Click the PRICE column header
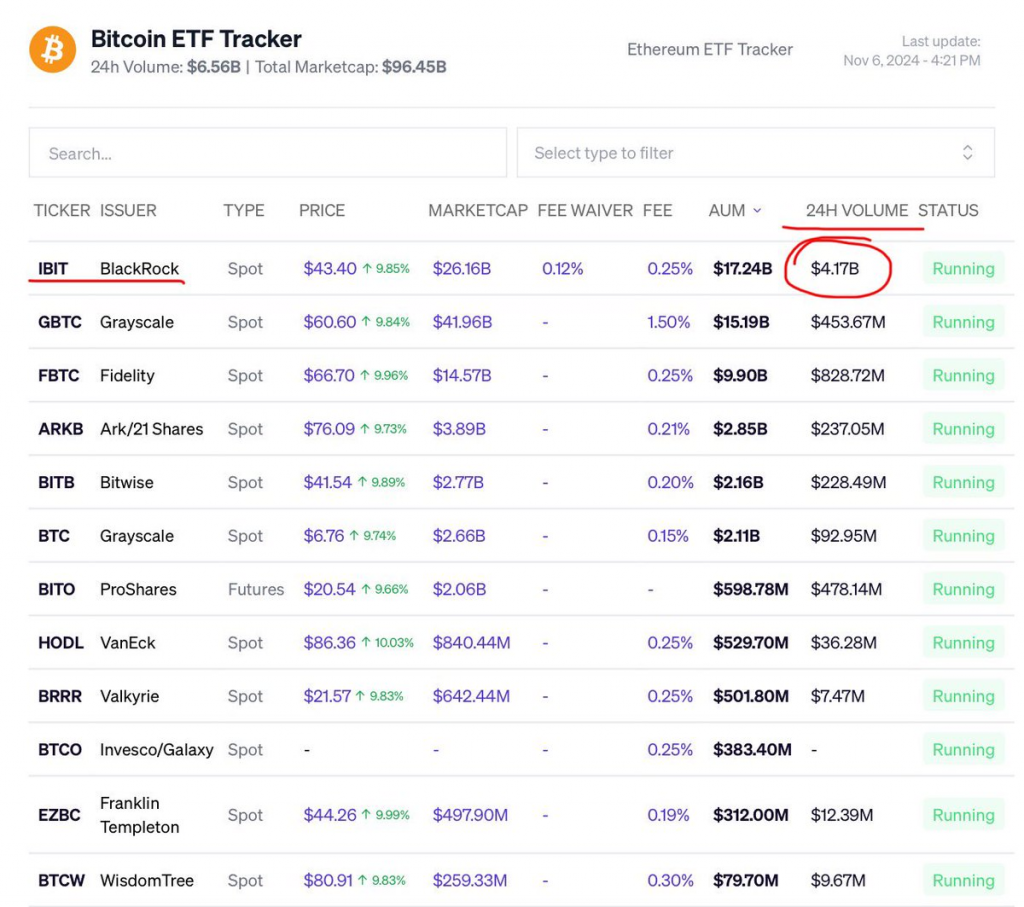 click(322, 211)
